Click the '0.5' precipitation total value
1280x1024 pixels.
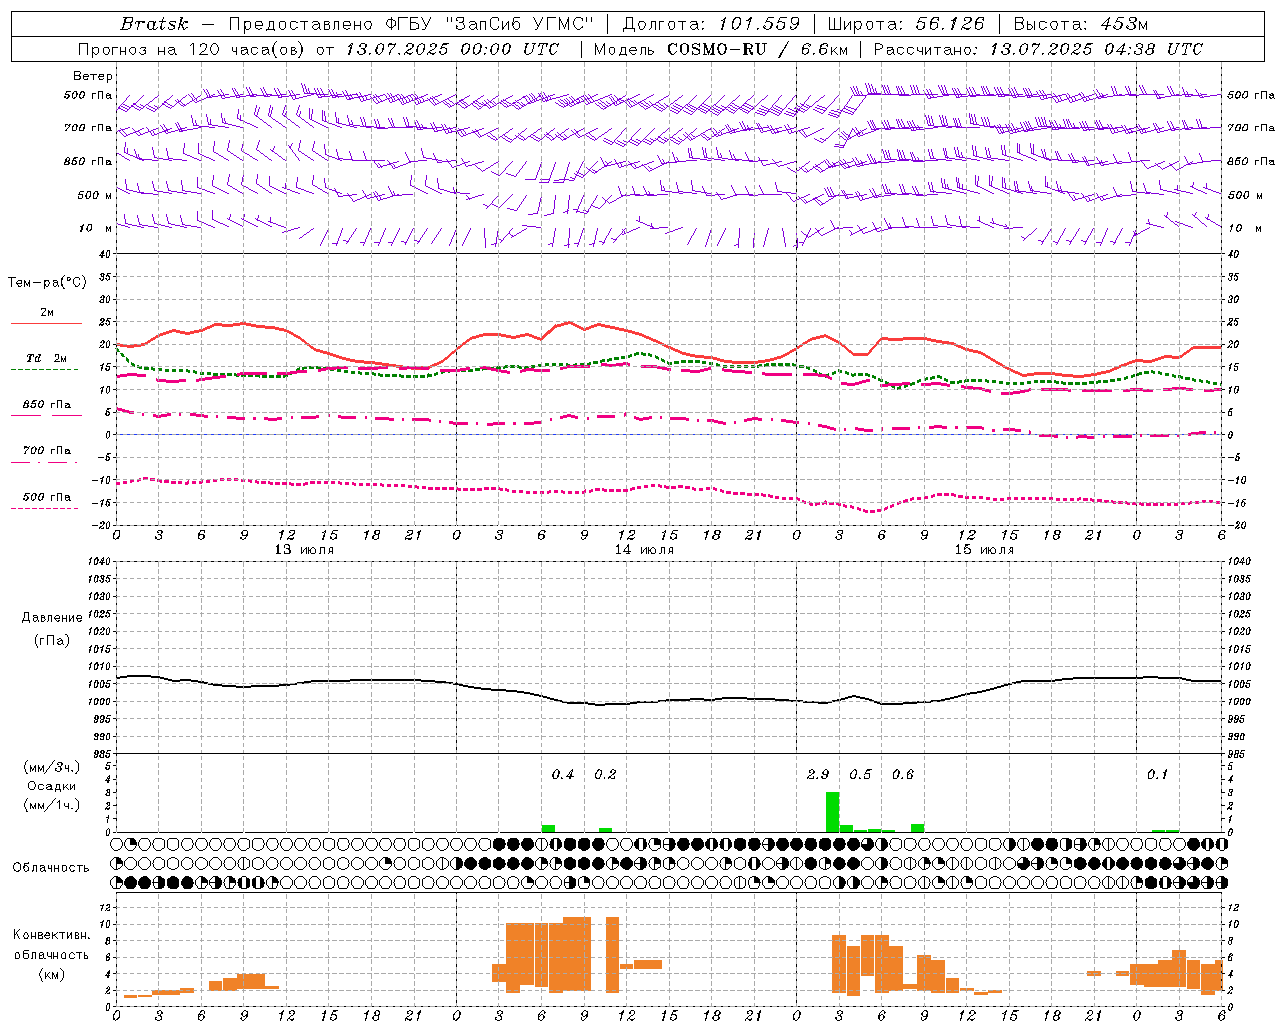click(860, 774)
